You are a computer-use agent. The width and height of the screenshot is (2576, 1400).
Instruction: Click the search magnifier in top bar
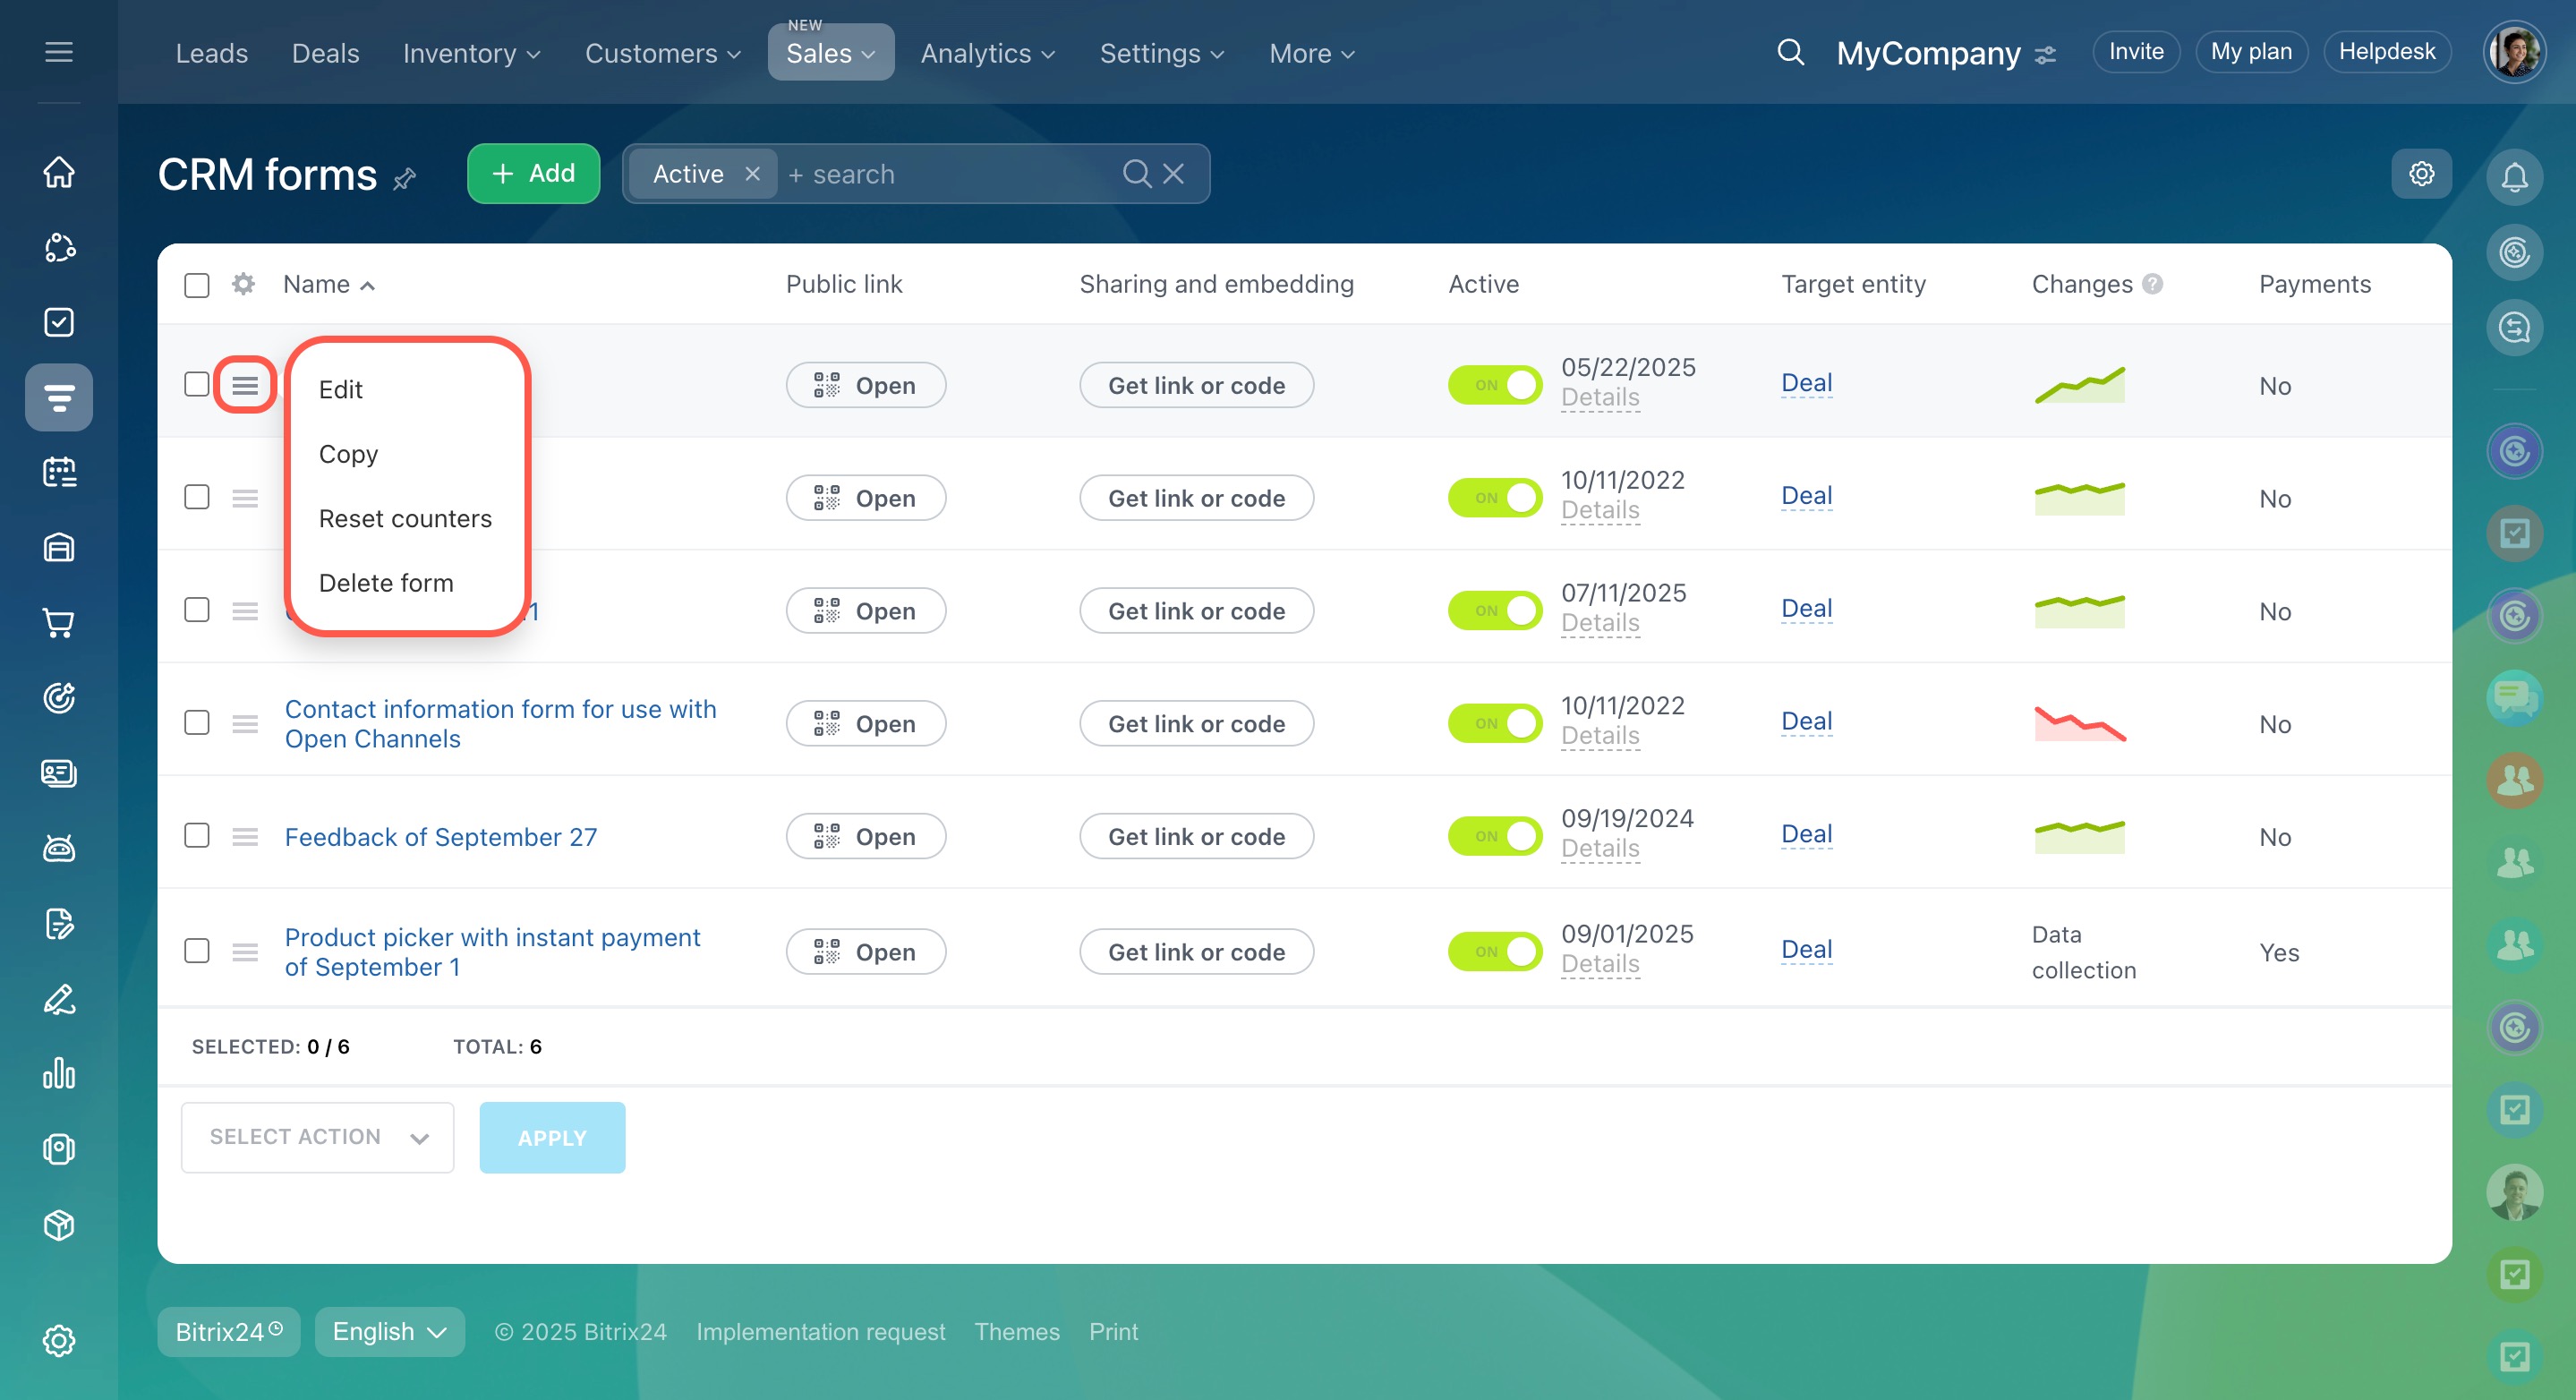coord(1790,52)
